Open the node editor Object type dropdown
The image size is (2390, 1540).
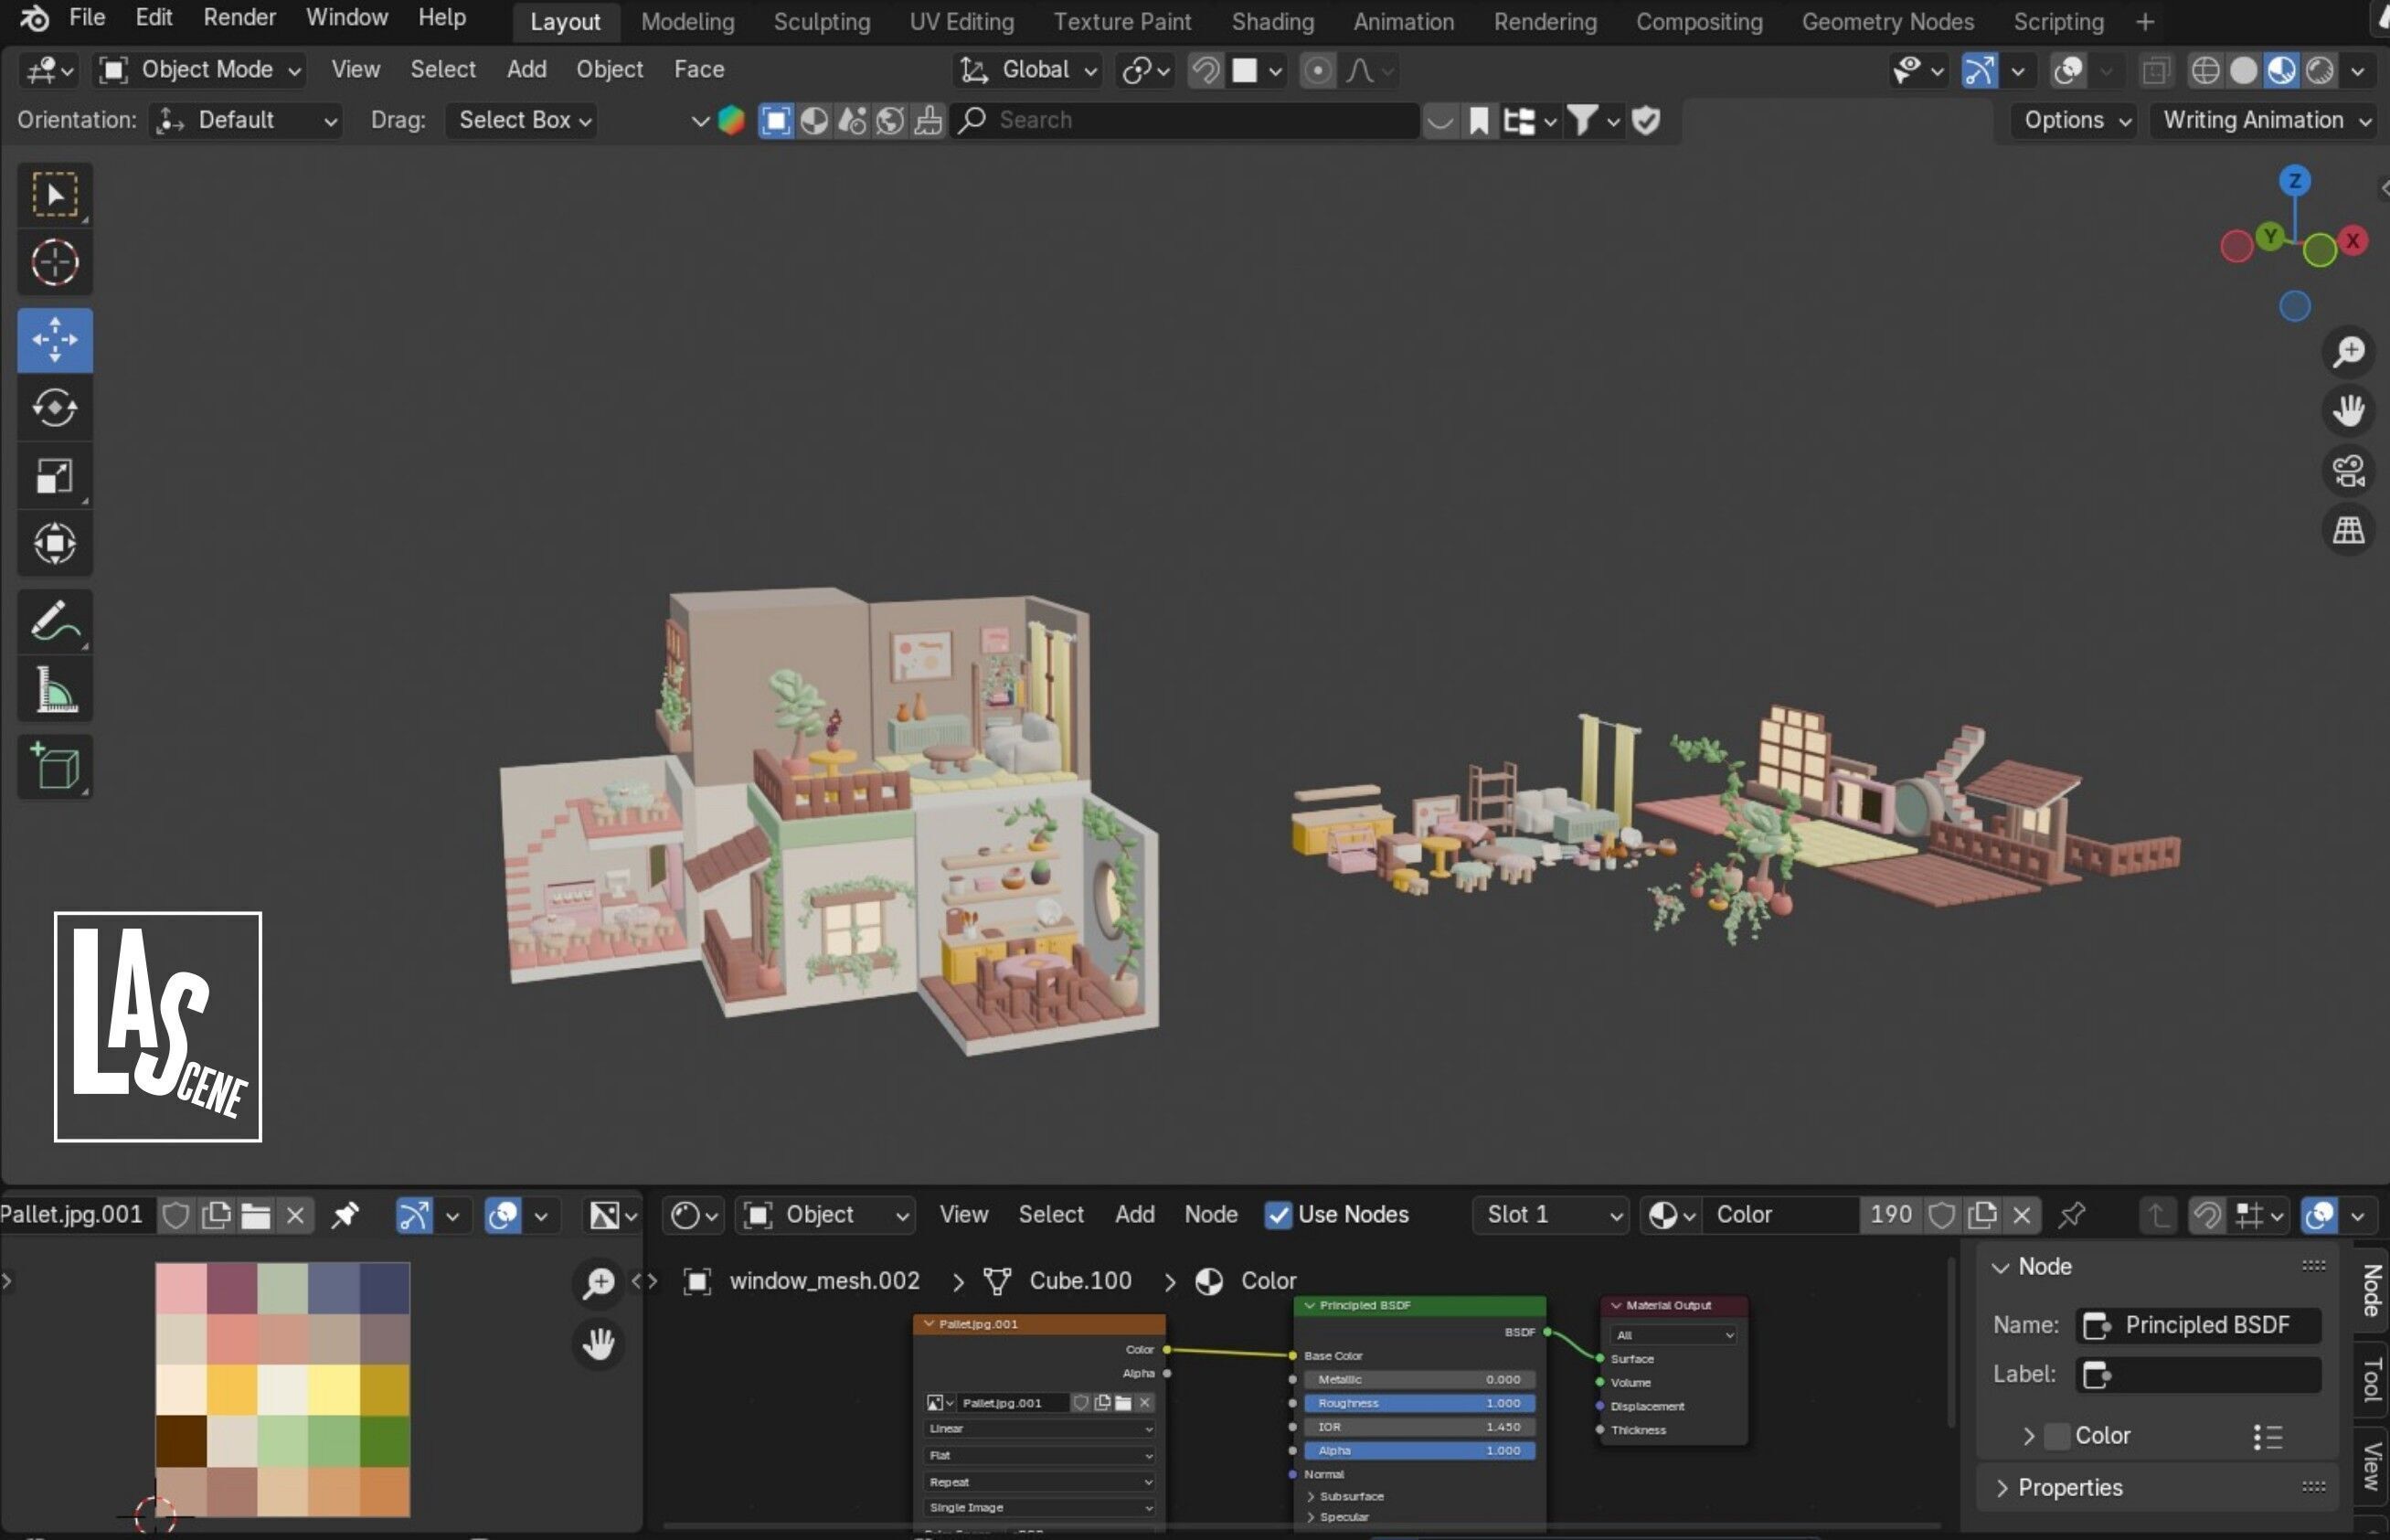(x=825, y=1215)
